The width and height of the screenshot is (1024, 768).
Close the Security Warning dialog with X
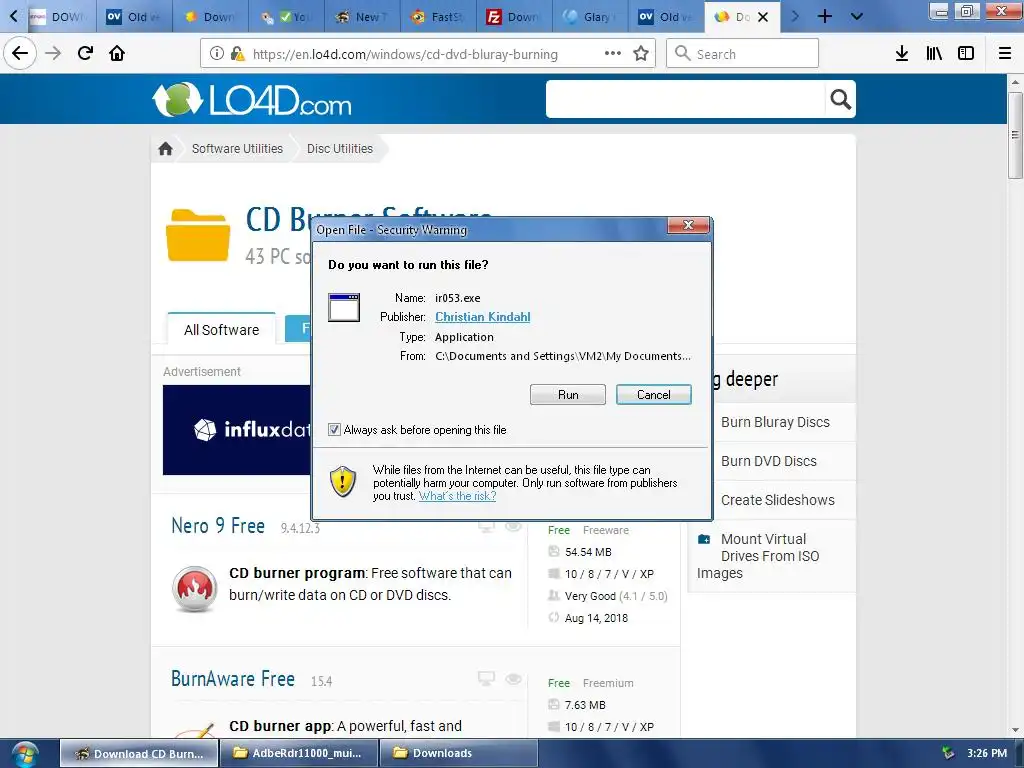[x=688, y=225]
